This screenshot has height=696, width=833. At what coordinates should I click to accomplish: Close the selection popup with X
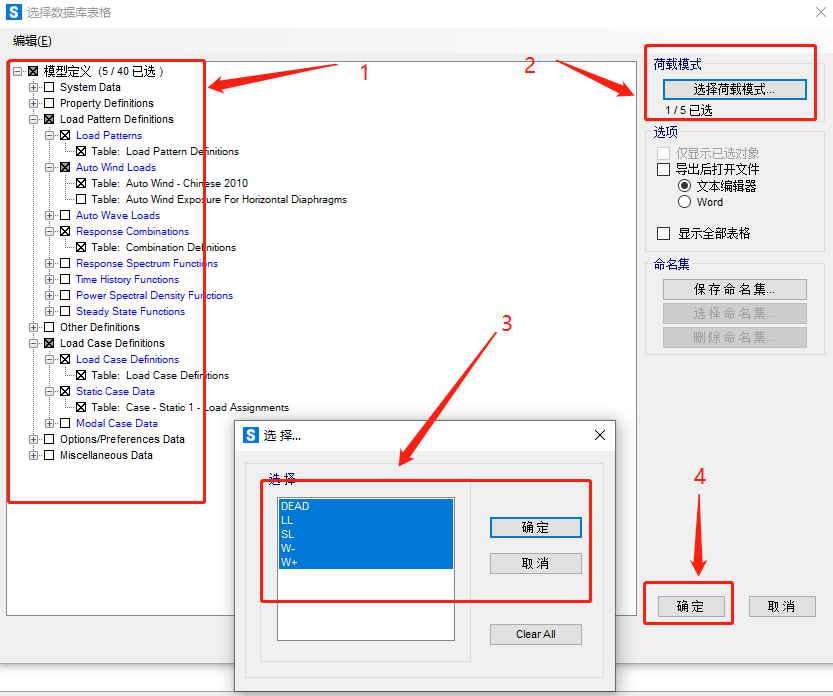[x=600, y=435]
